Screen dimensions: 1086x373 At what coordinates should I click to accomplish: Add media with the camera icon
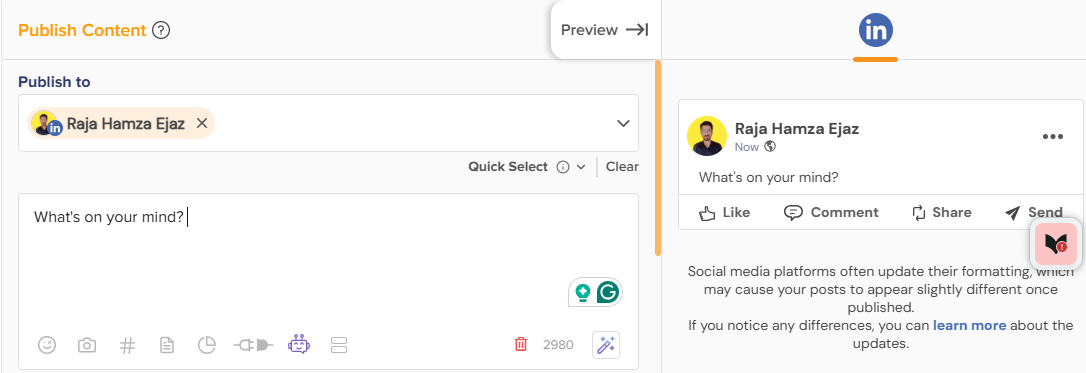(87, 345)
